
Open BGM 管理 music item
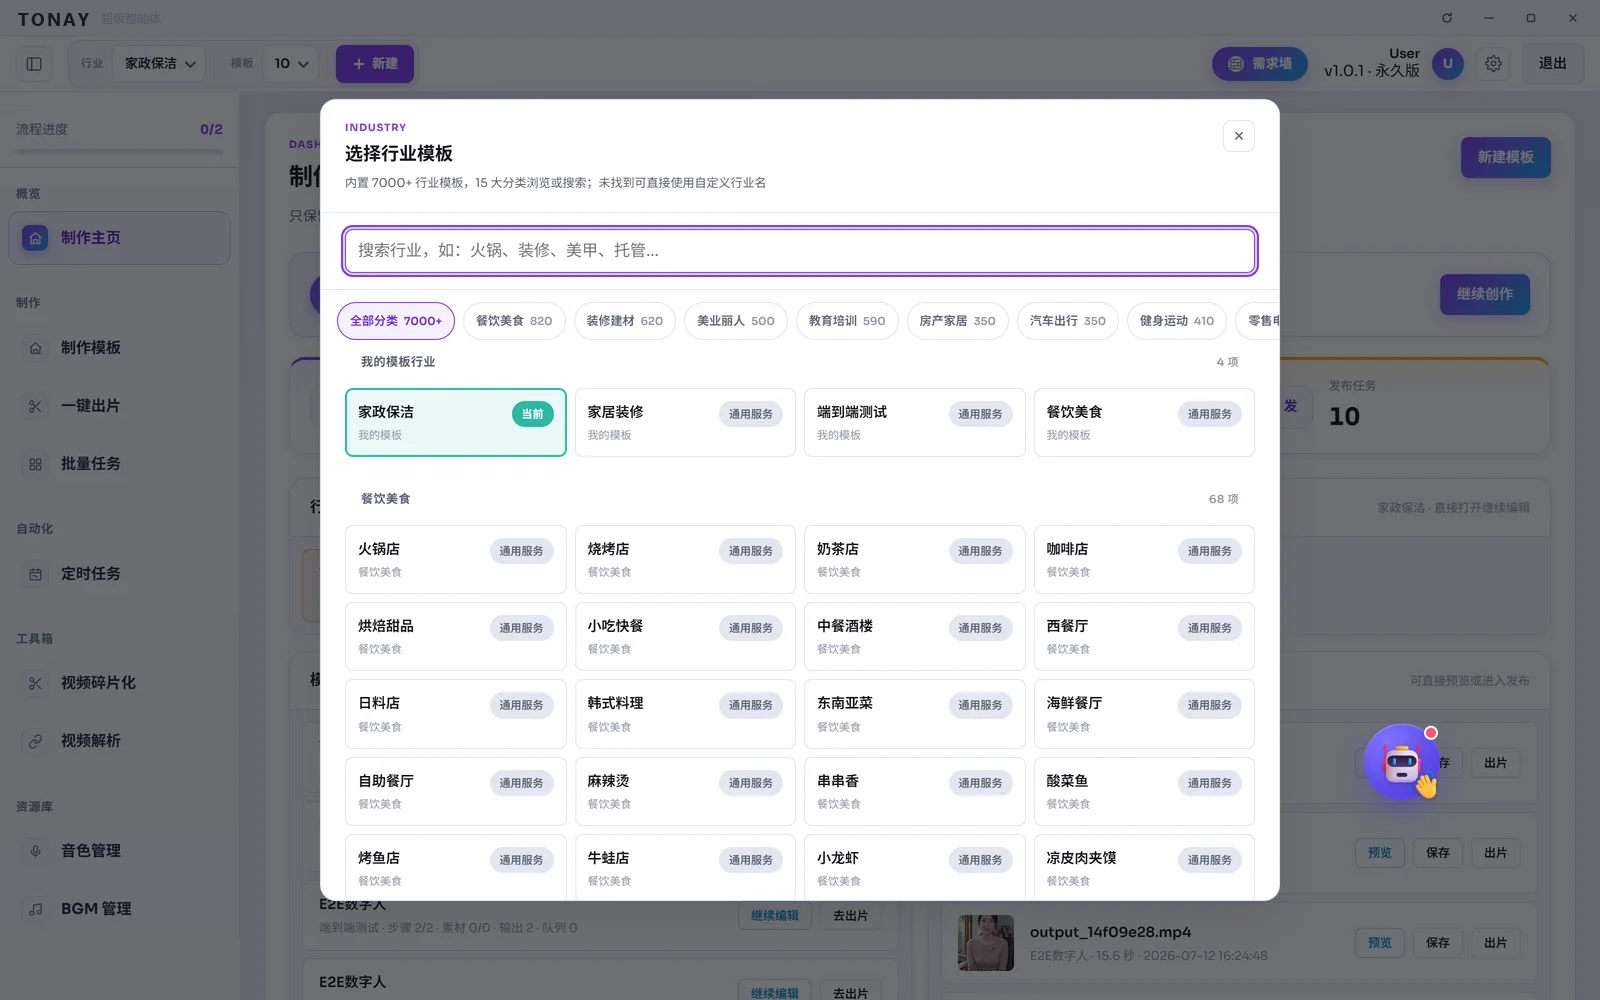(120, 909)
